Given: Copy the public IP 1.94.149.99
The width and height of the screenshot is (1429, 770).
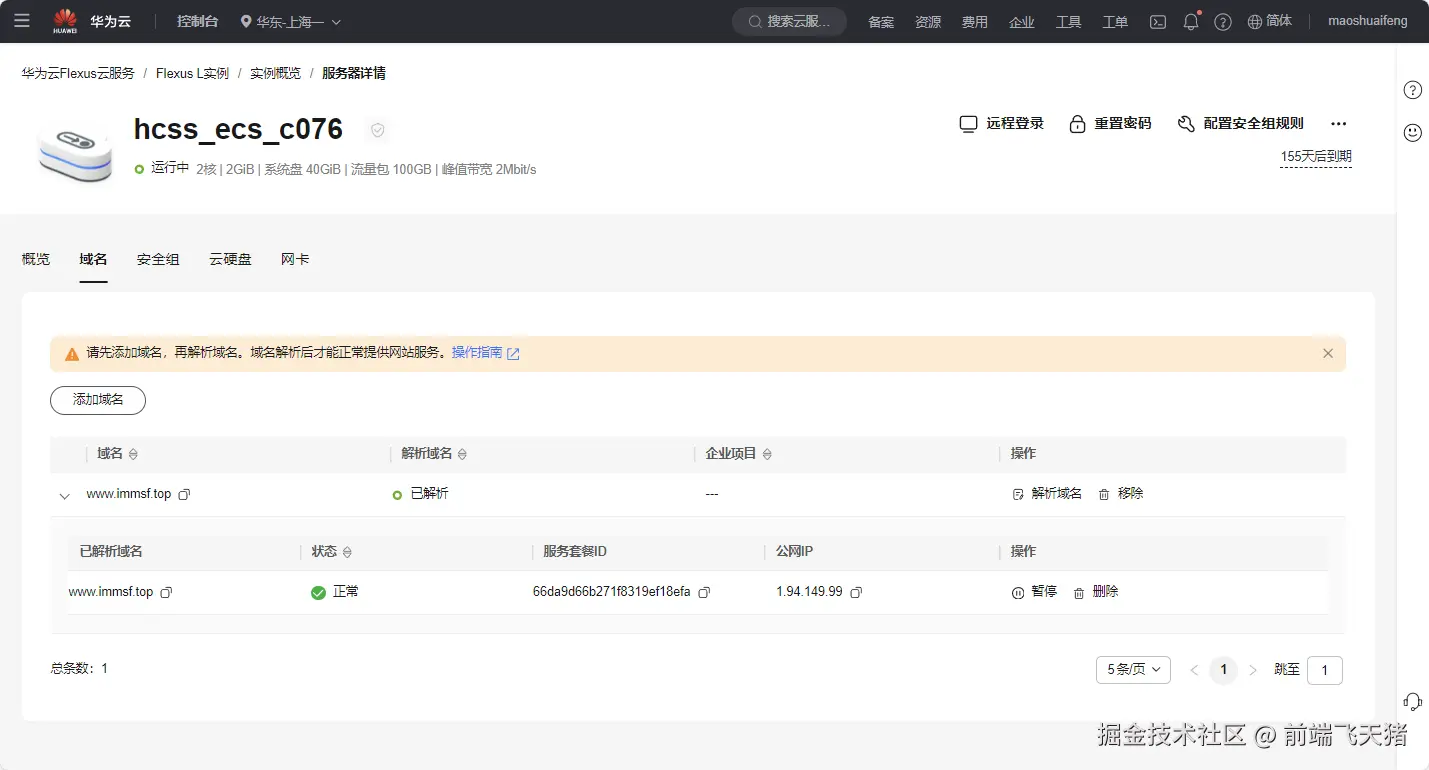Looking at the screenshot, I should [x=856, y=592].
